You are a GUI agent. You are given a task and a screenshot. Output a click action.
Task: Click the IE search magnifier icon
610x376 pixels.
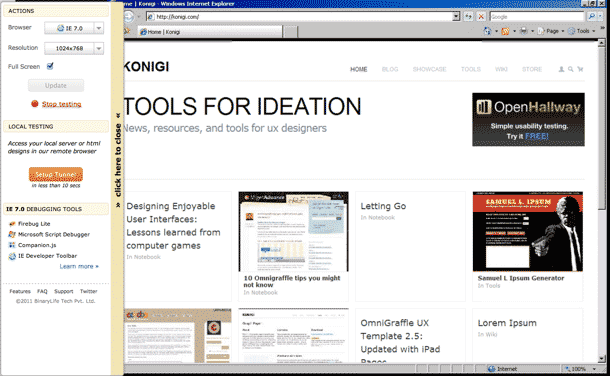591,17
